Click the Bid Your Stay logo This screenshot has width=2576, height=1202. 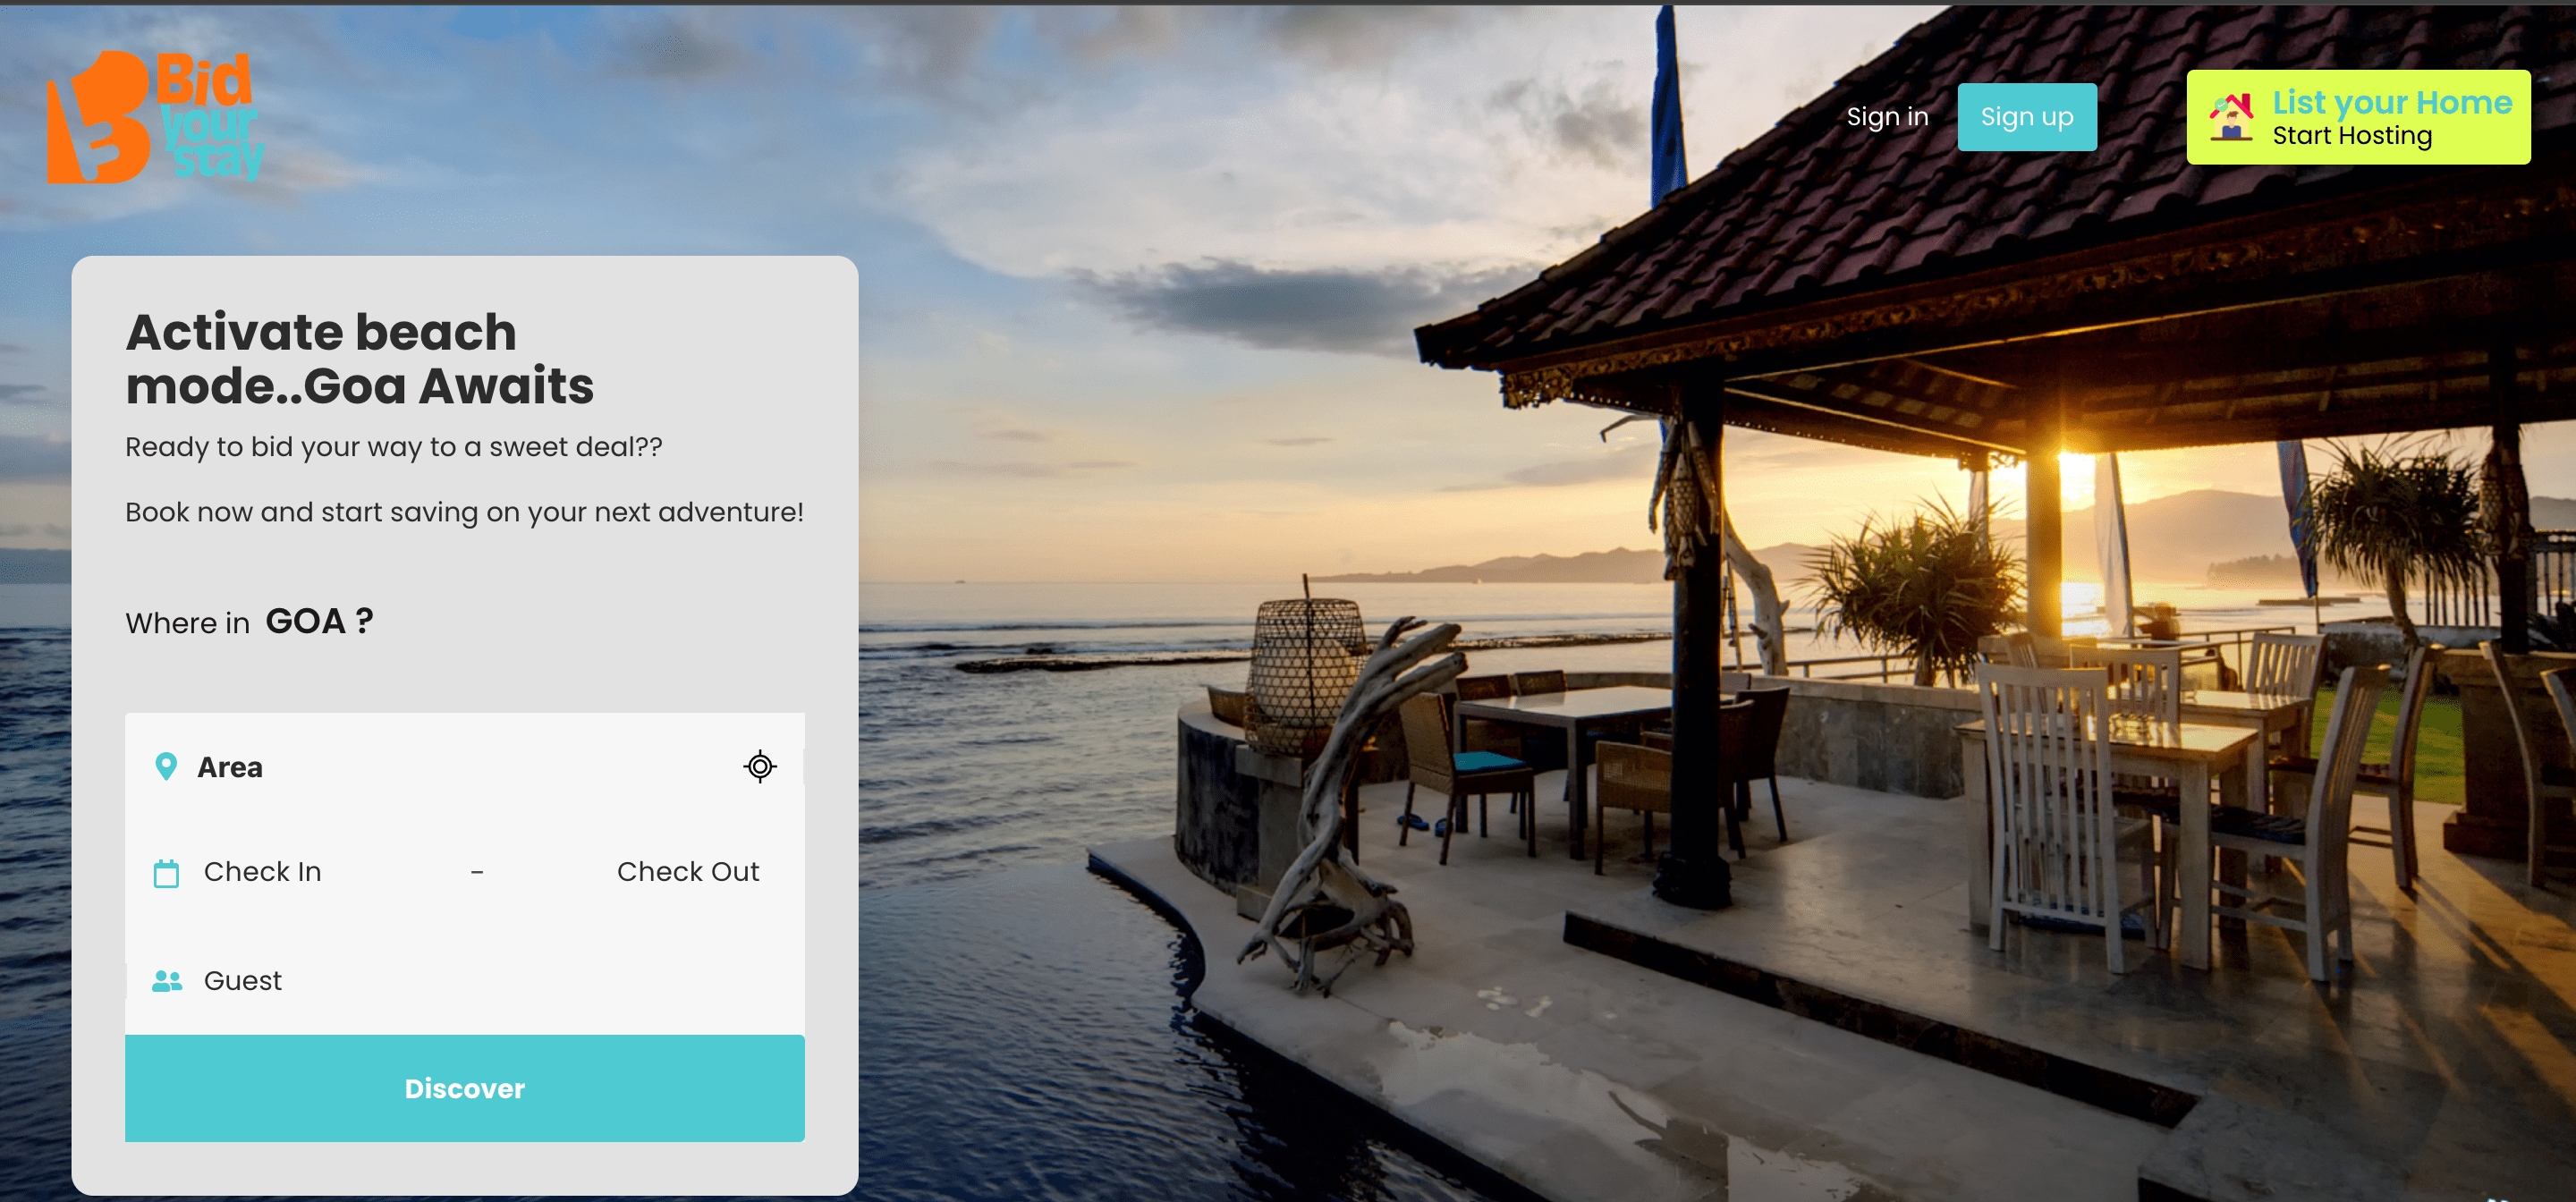(x=156, y=117)
